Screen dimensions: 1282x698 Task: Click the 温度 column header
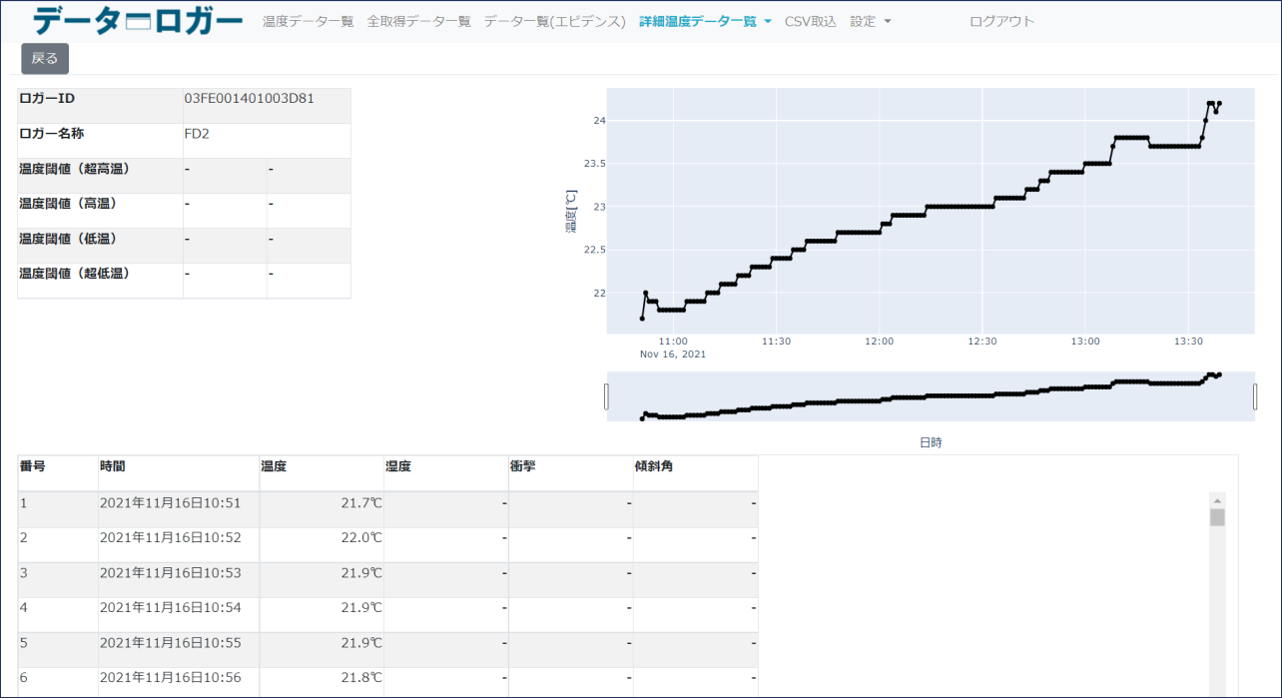coord(274,466)
